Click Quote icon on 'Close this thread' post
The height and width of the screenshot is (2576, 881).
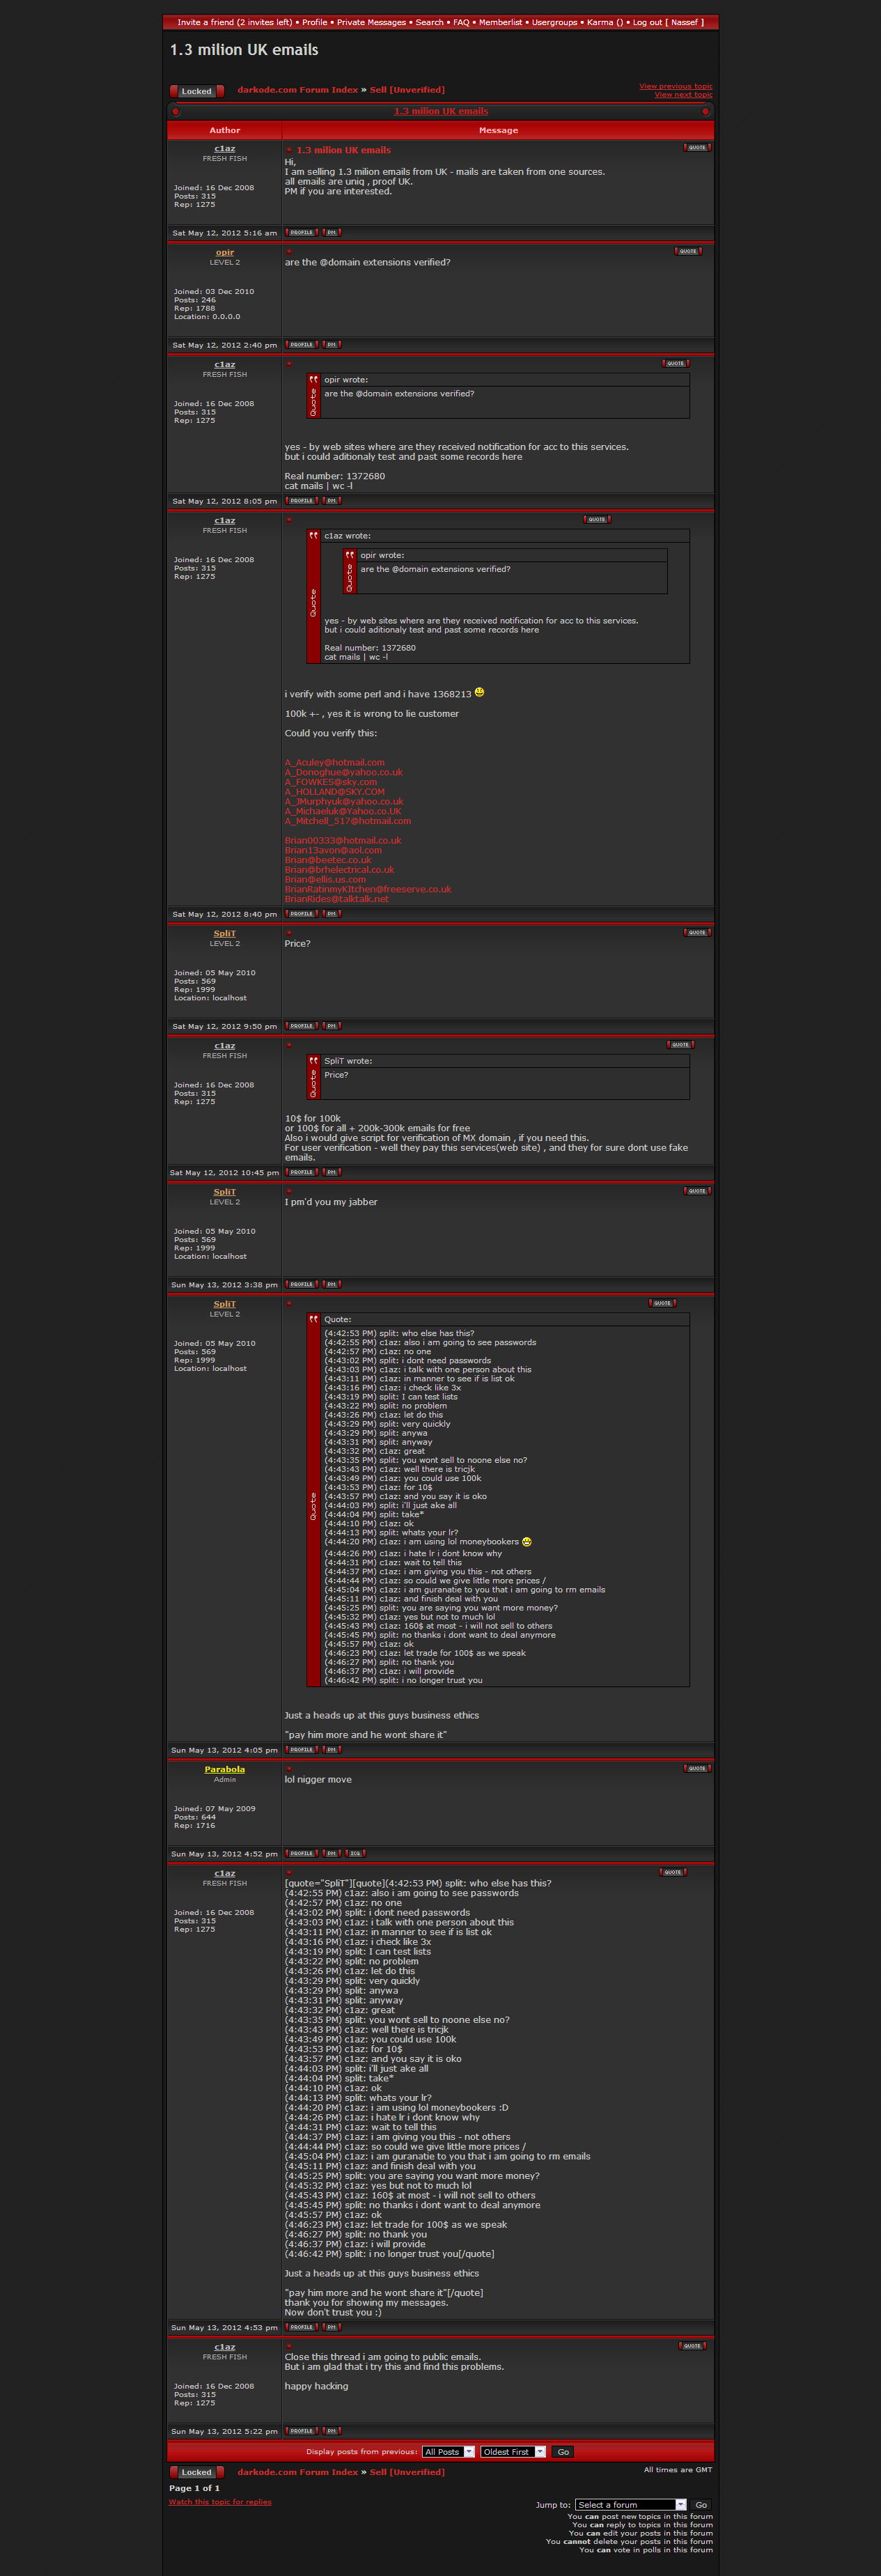[x=692, y=2345]
